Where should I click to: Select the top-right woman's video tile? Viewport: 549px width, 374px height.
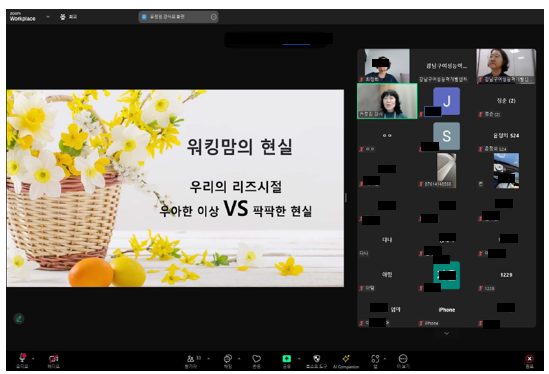506,66
